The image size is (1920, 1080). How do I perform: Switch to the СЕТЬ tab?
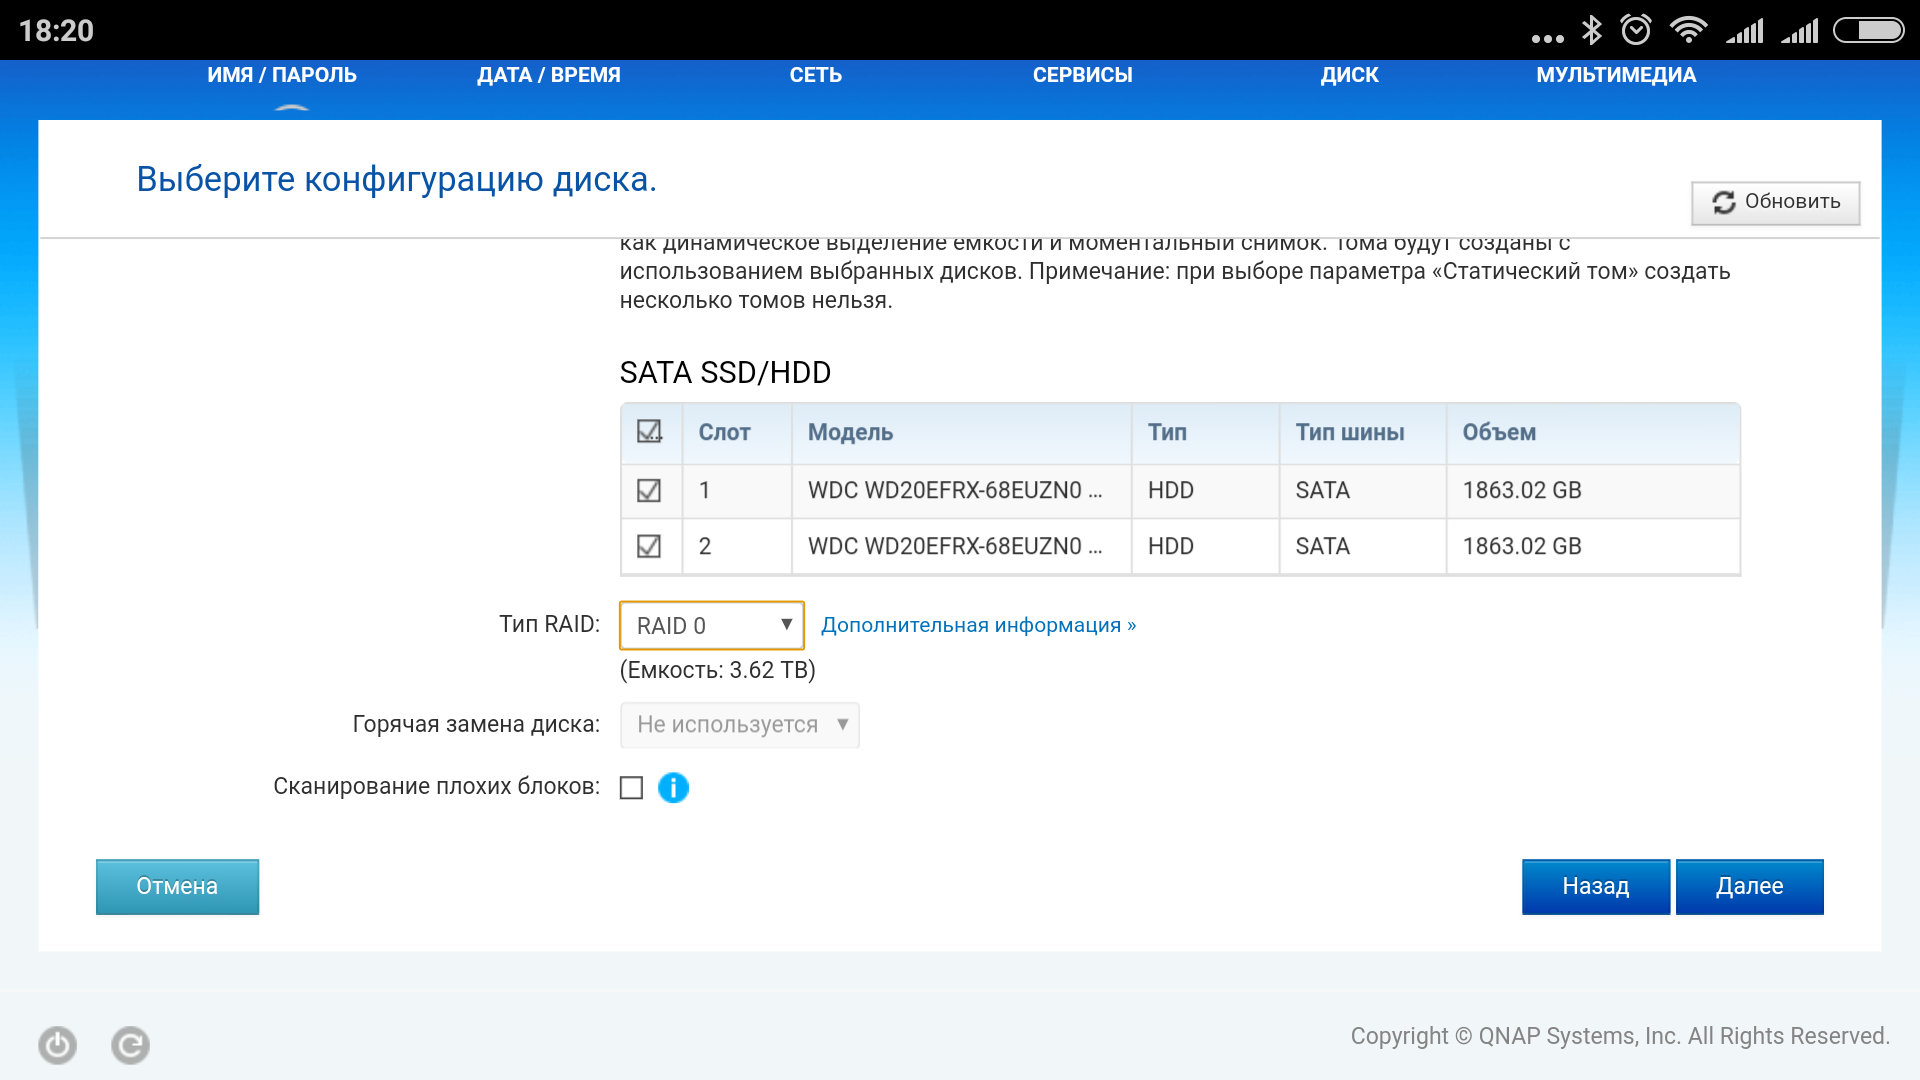point(815,75)
